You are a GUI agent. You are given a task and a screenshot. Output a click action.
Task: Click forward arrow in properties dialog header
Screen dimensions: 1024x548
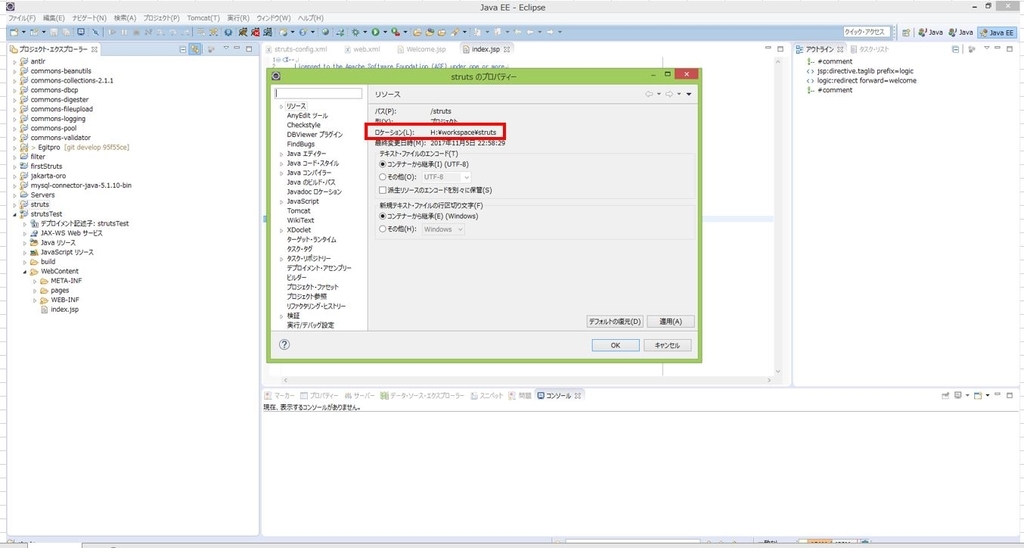point(669,94)
